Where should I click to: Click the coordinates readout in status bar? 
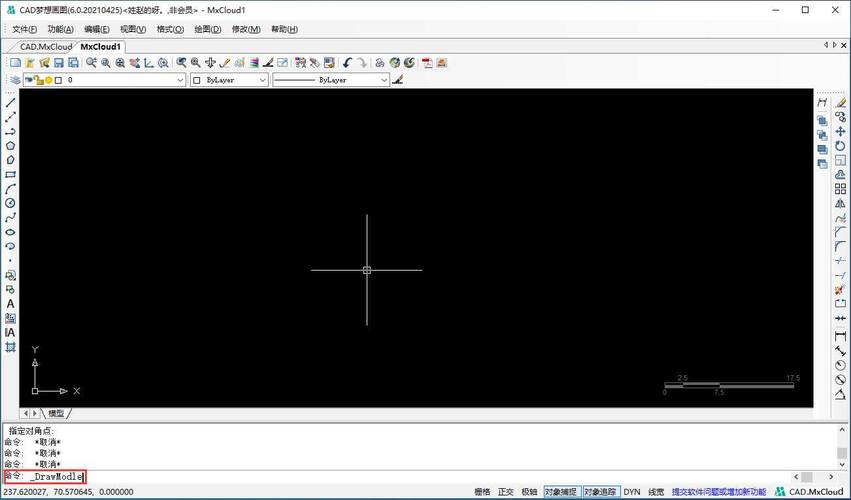(x=68, y=492)
